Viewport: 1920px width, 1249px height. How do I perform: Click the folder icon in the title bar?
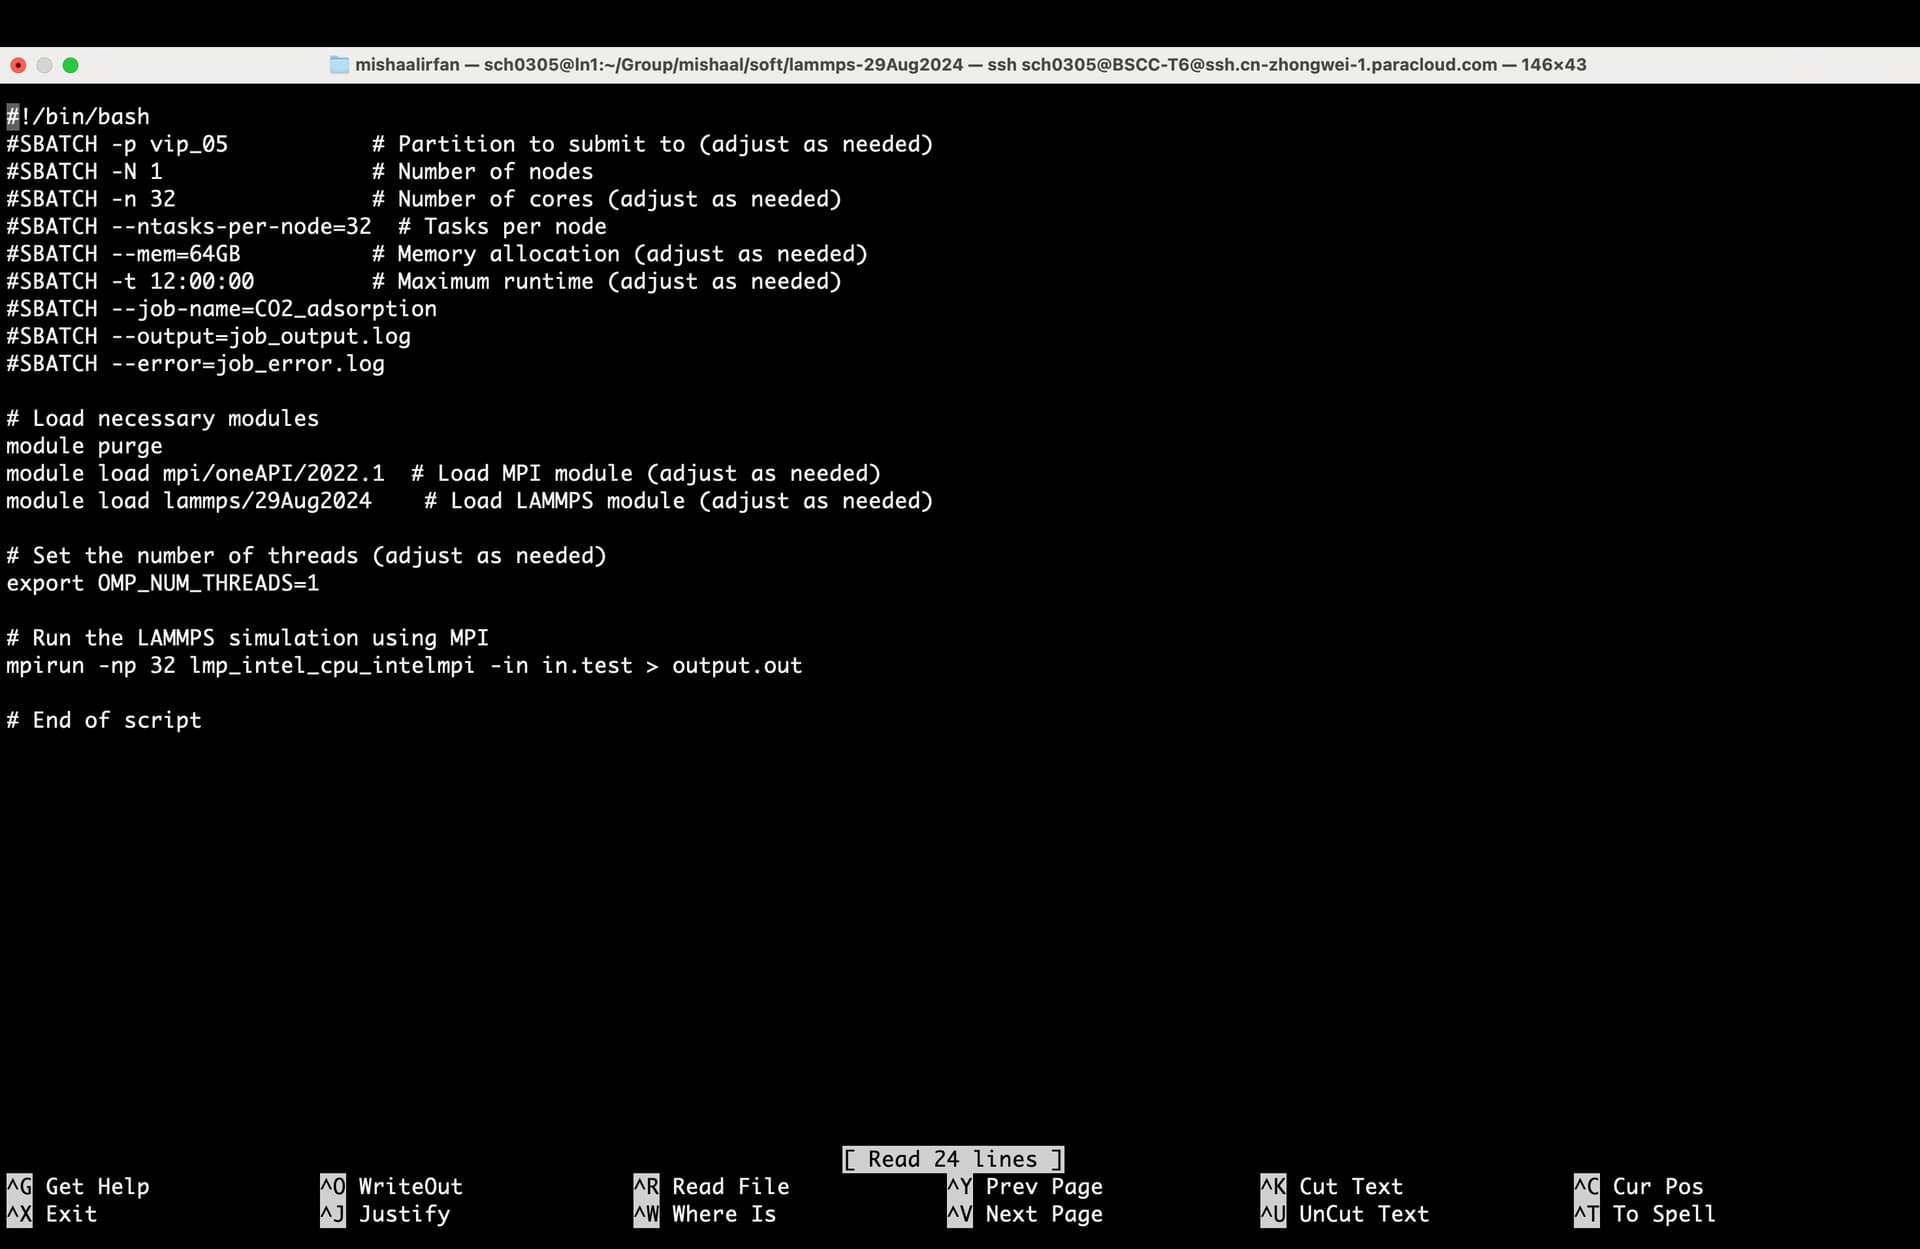[339, 65]
